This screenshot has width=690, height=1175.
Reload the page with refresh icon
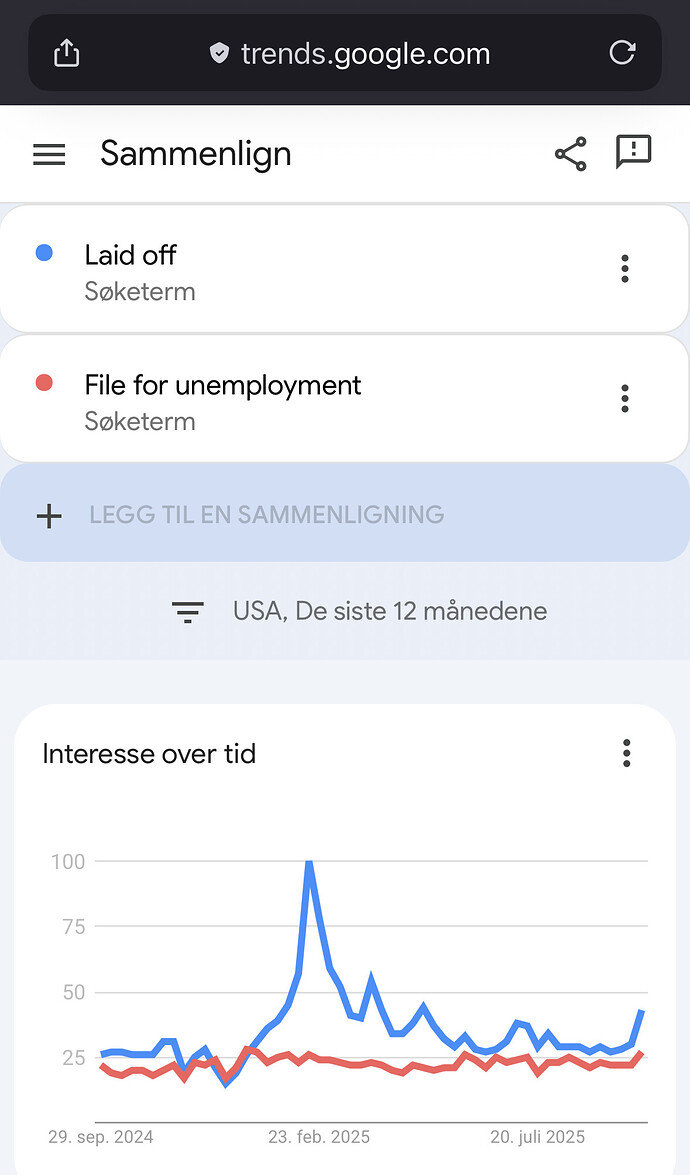[x=622, y=53]
